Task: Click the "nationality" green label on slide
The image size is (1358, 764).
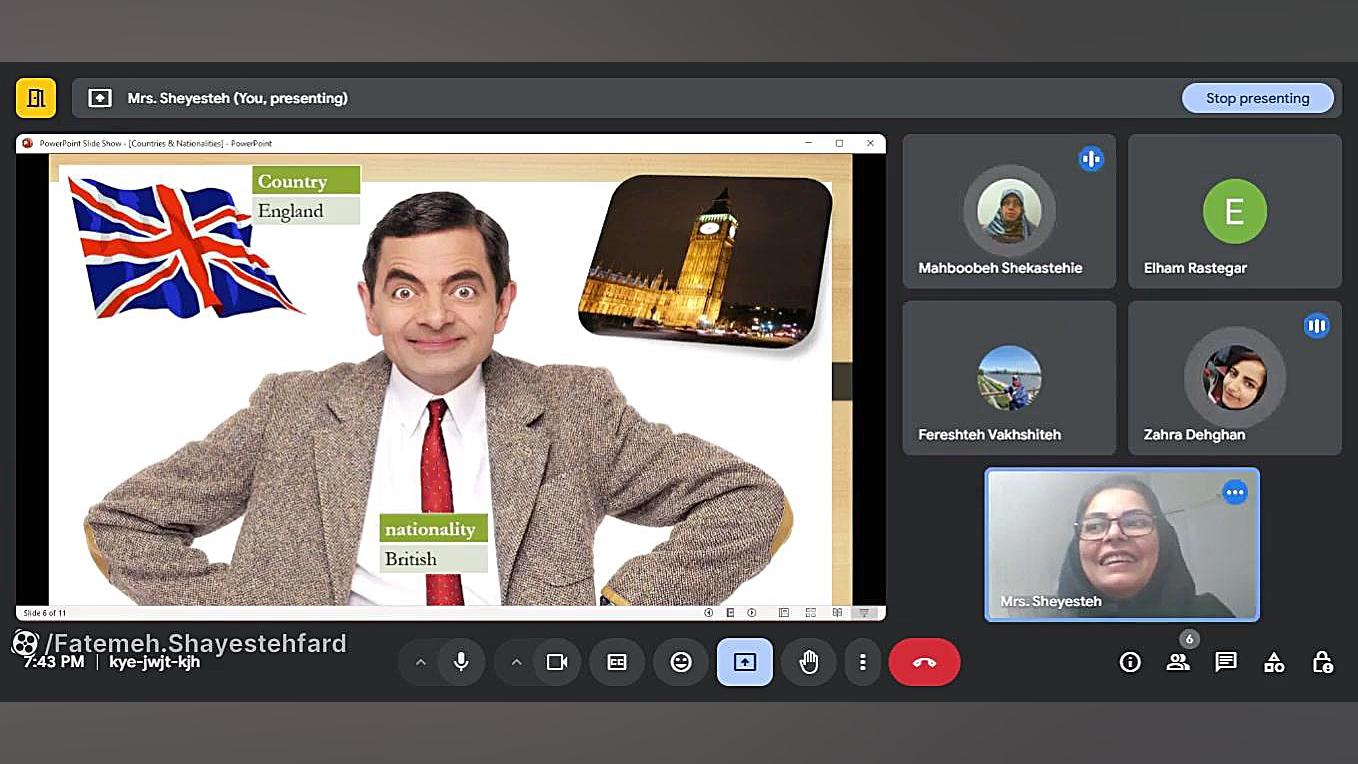Action: point(433,528)
